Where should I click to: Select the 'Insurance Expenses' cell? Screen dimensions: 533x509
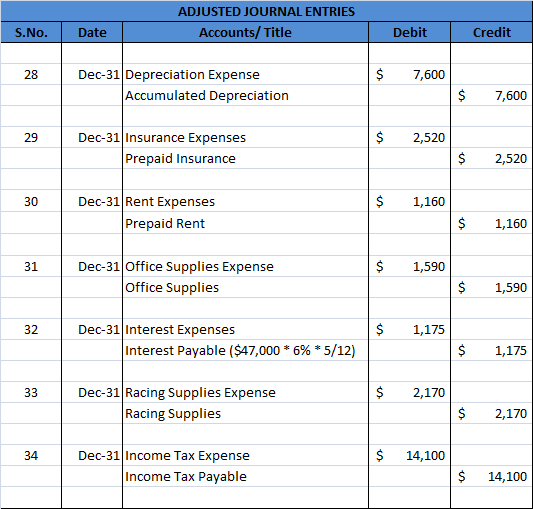point(245,138)
